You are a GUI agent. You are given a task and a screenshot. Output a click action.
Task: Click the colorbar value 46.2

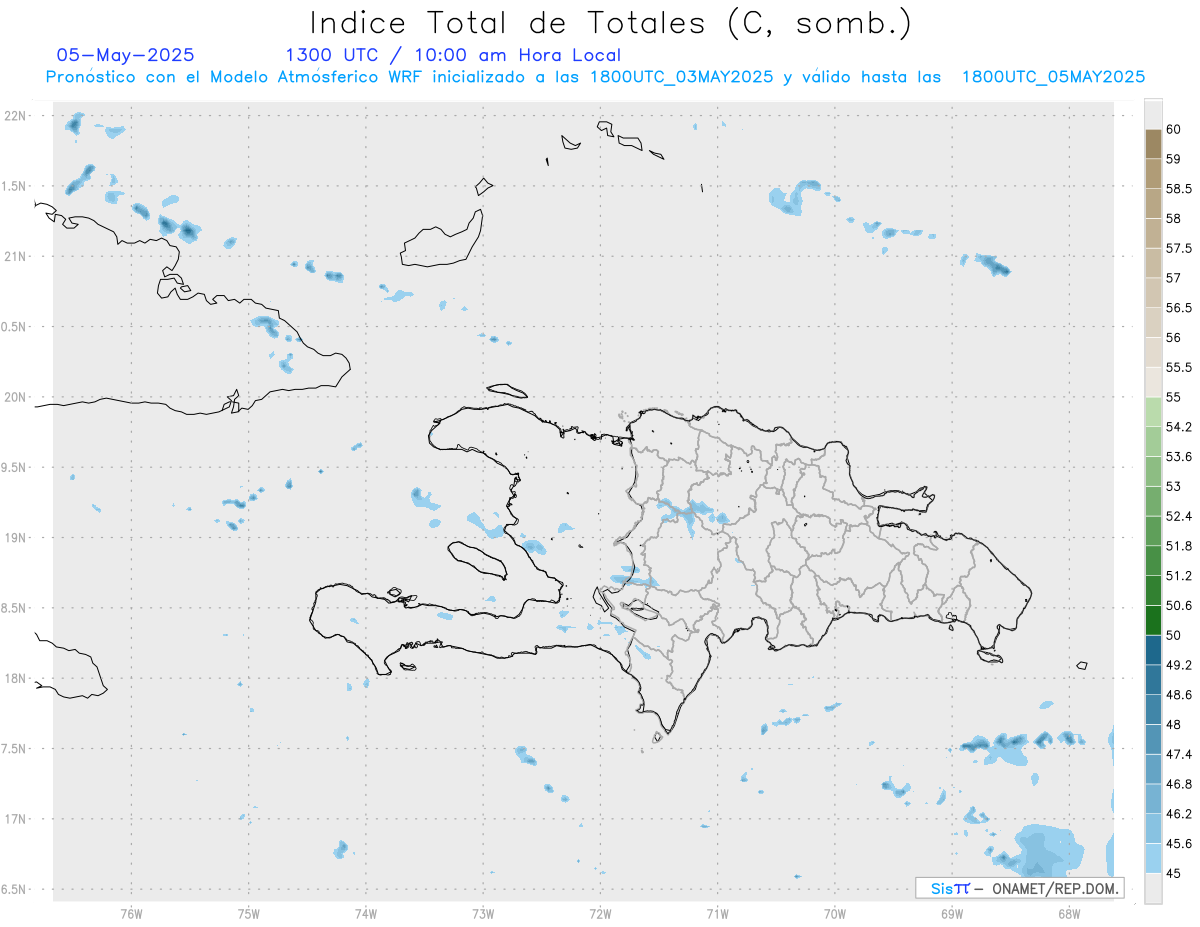[x=1178, y=814]
